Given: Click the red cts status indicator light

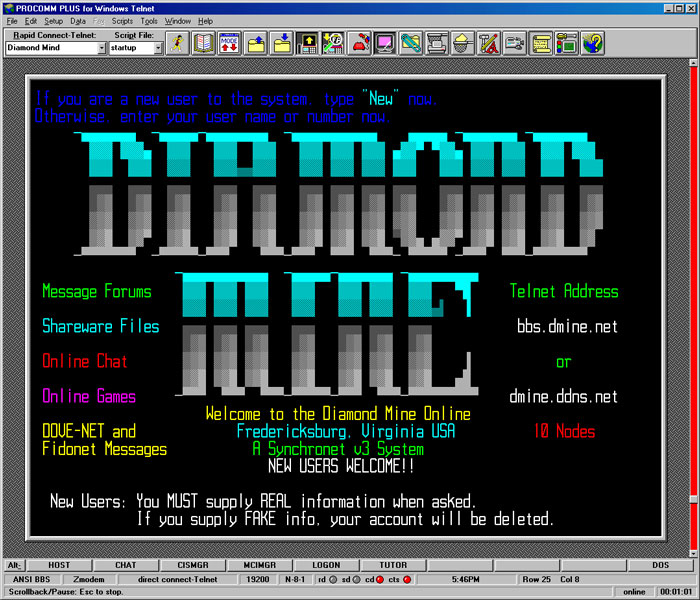Looking at the screenshot, I should [407, 579].
